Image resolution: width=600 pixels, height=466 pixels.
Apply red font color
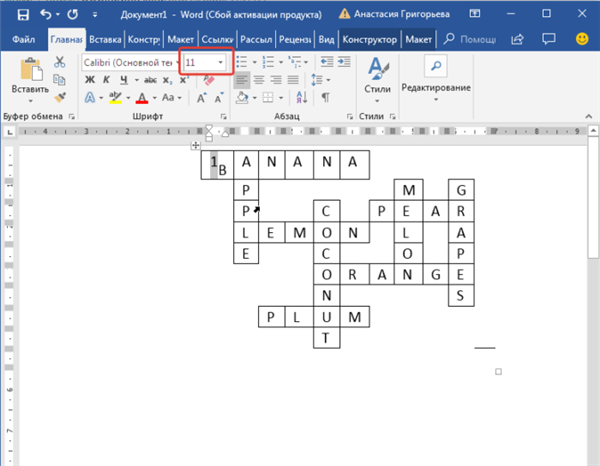tap(142, 98)
